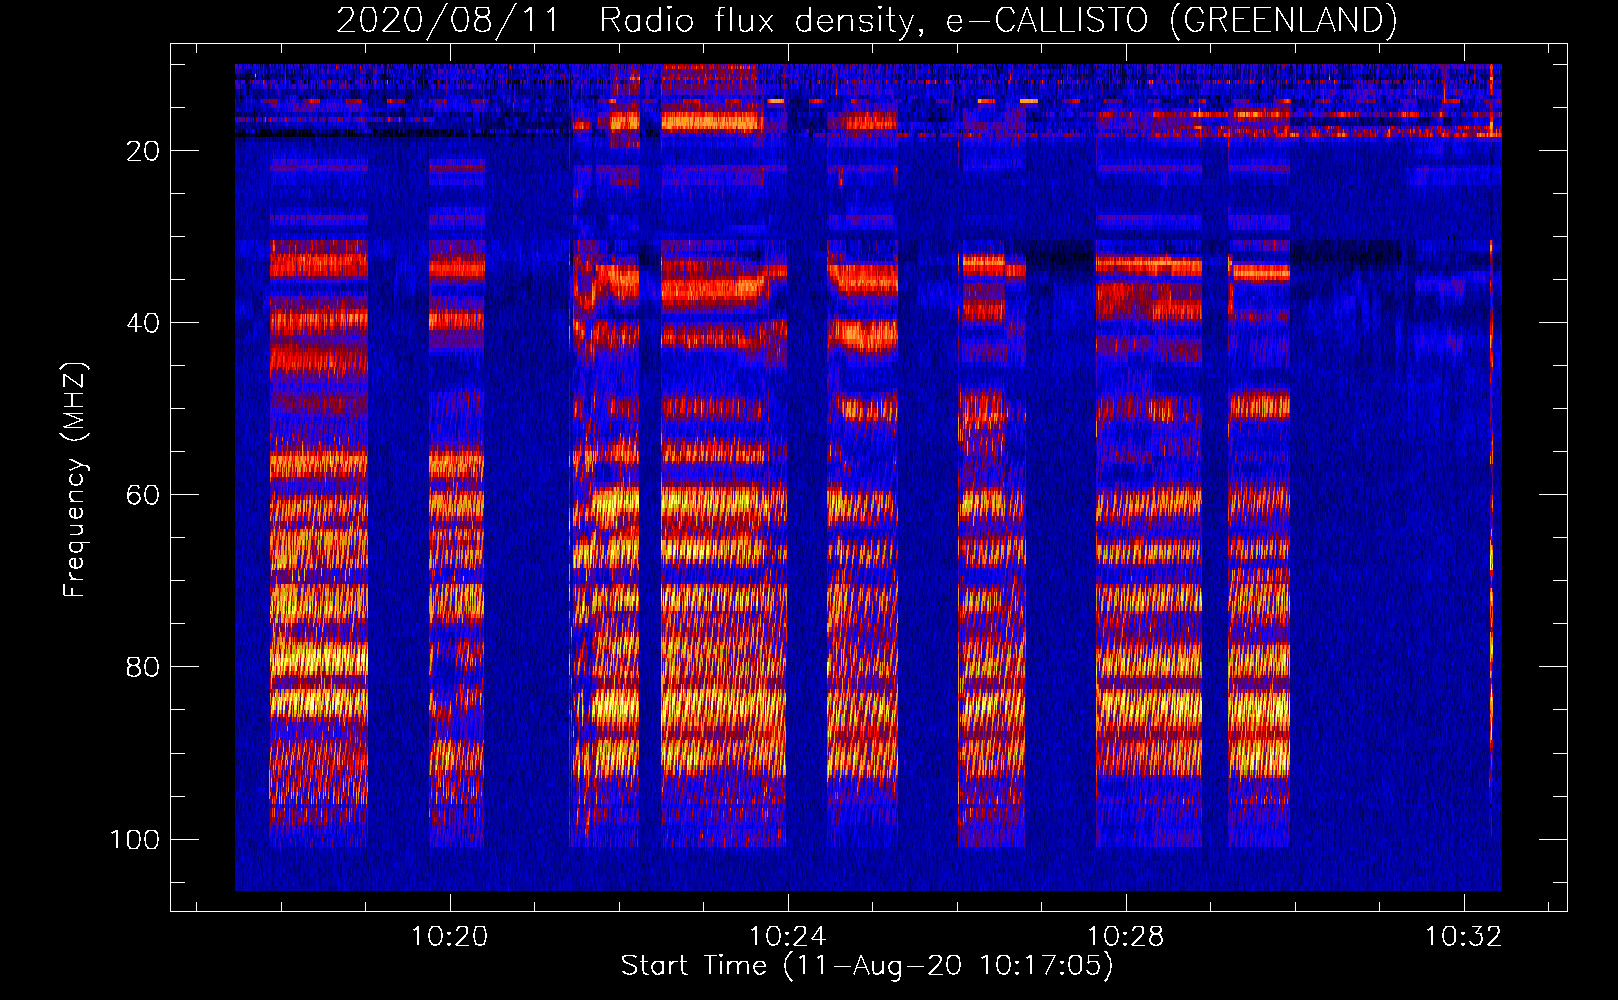The height and width of the screenshot is (1000, 1618).
Task: Click the 10:32 time tick label
Action: [x=1464, y=936]
